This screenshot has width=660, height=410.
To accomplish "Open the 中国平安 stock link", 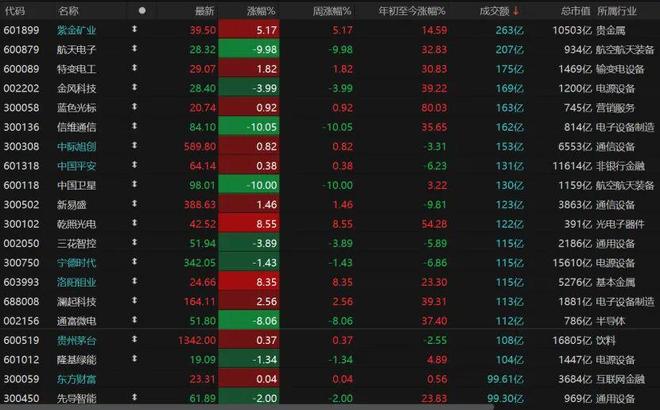I will point(76,166).
